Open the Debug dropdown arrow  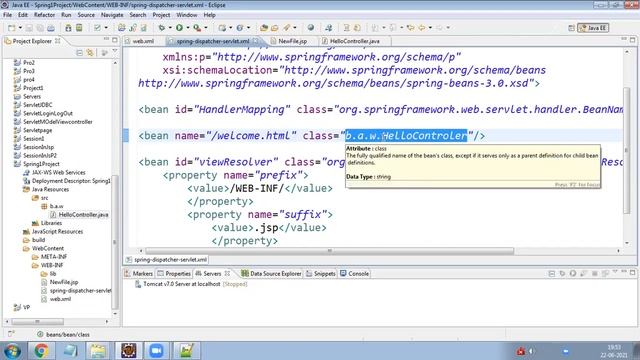170,28
